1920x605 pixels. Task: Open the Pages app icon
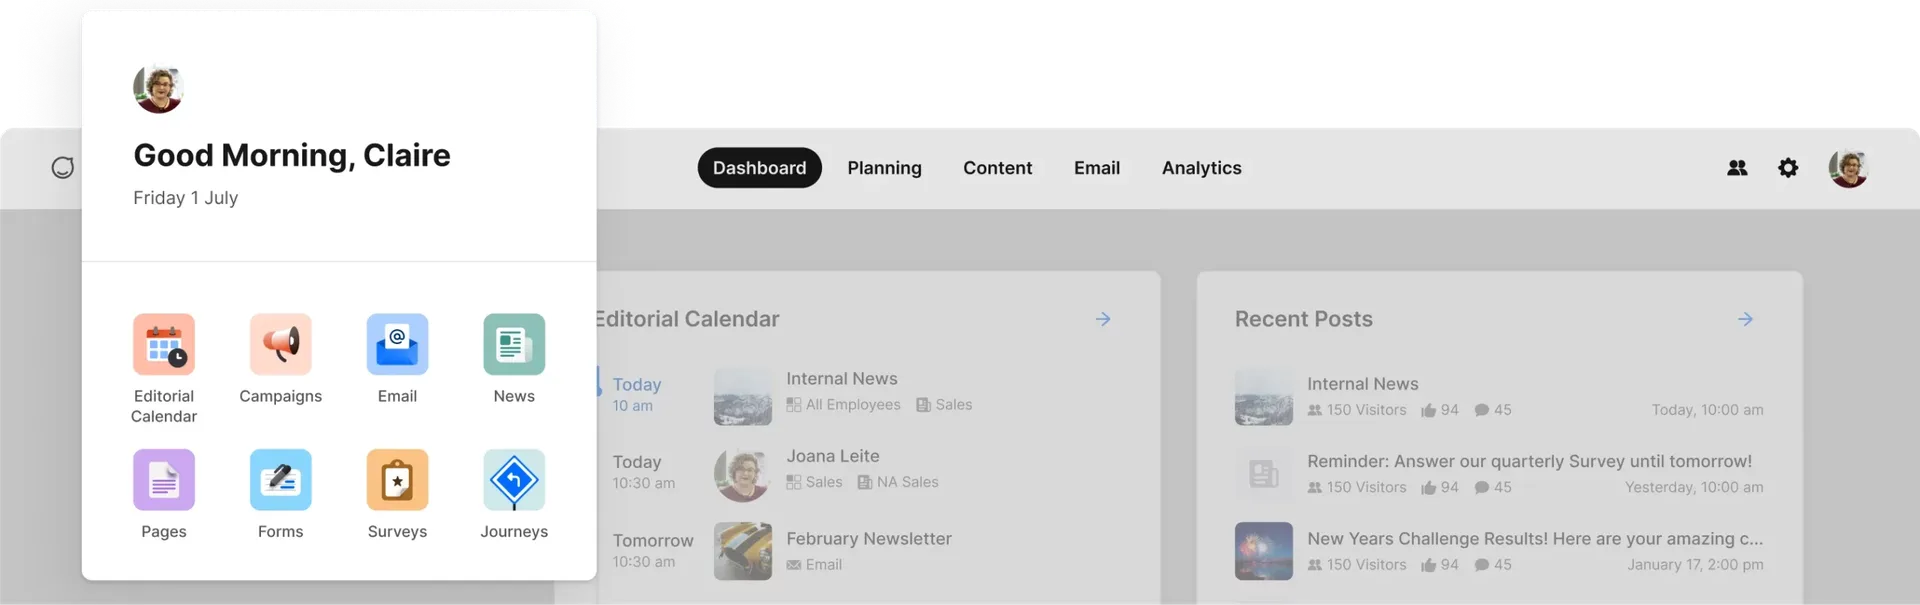click(164, 480)
